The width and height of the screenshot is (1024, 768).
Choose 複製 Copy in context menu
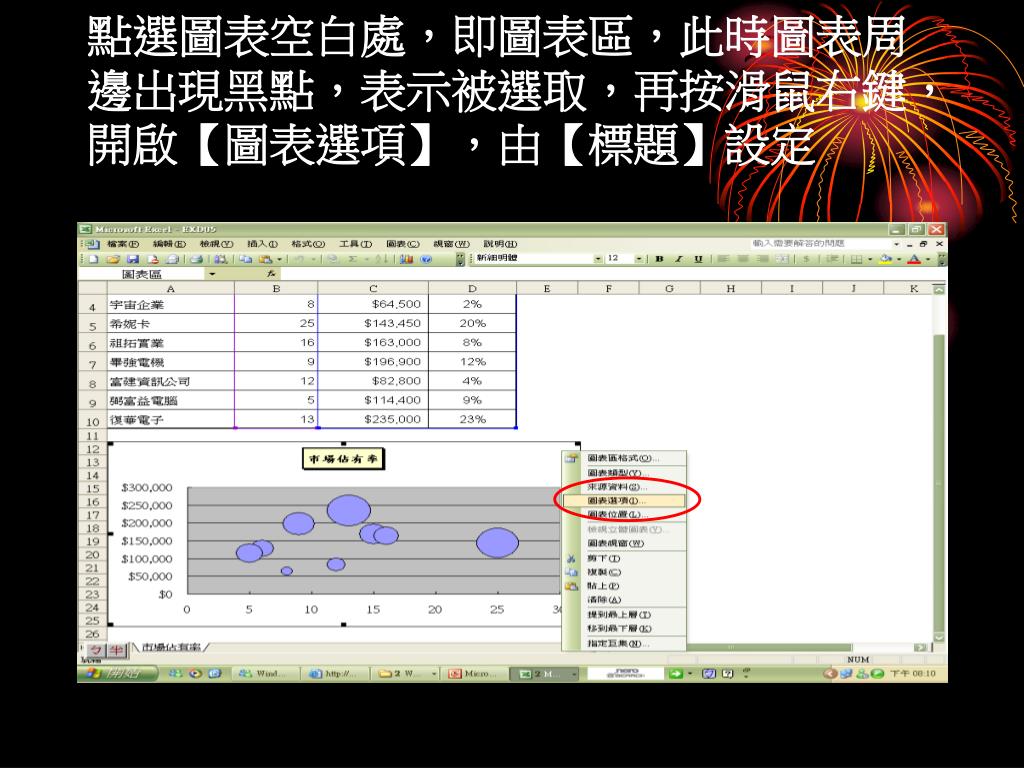coord(625,572)
